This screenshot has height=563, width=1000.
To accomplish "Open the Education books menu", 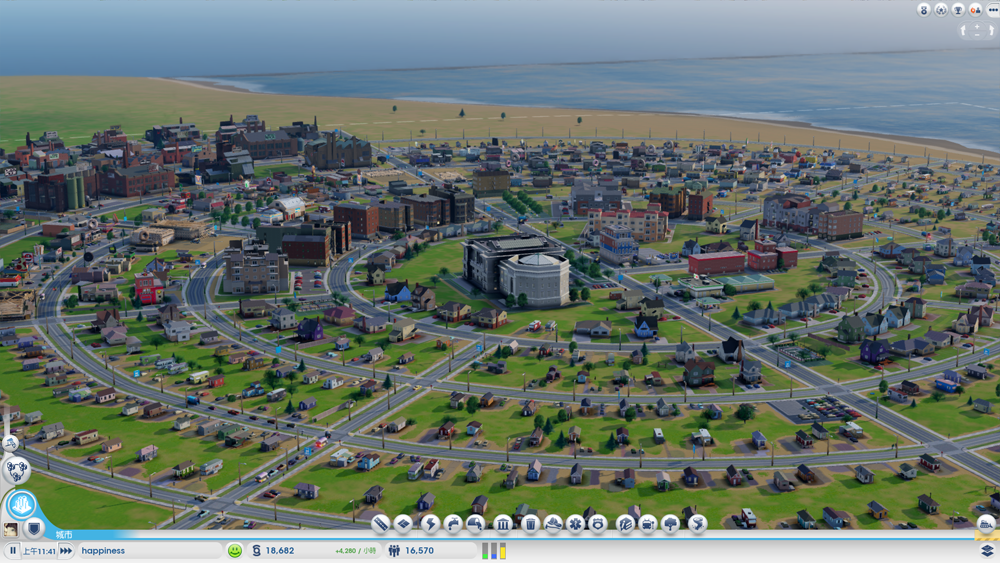I will coord(625,523).
